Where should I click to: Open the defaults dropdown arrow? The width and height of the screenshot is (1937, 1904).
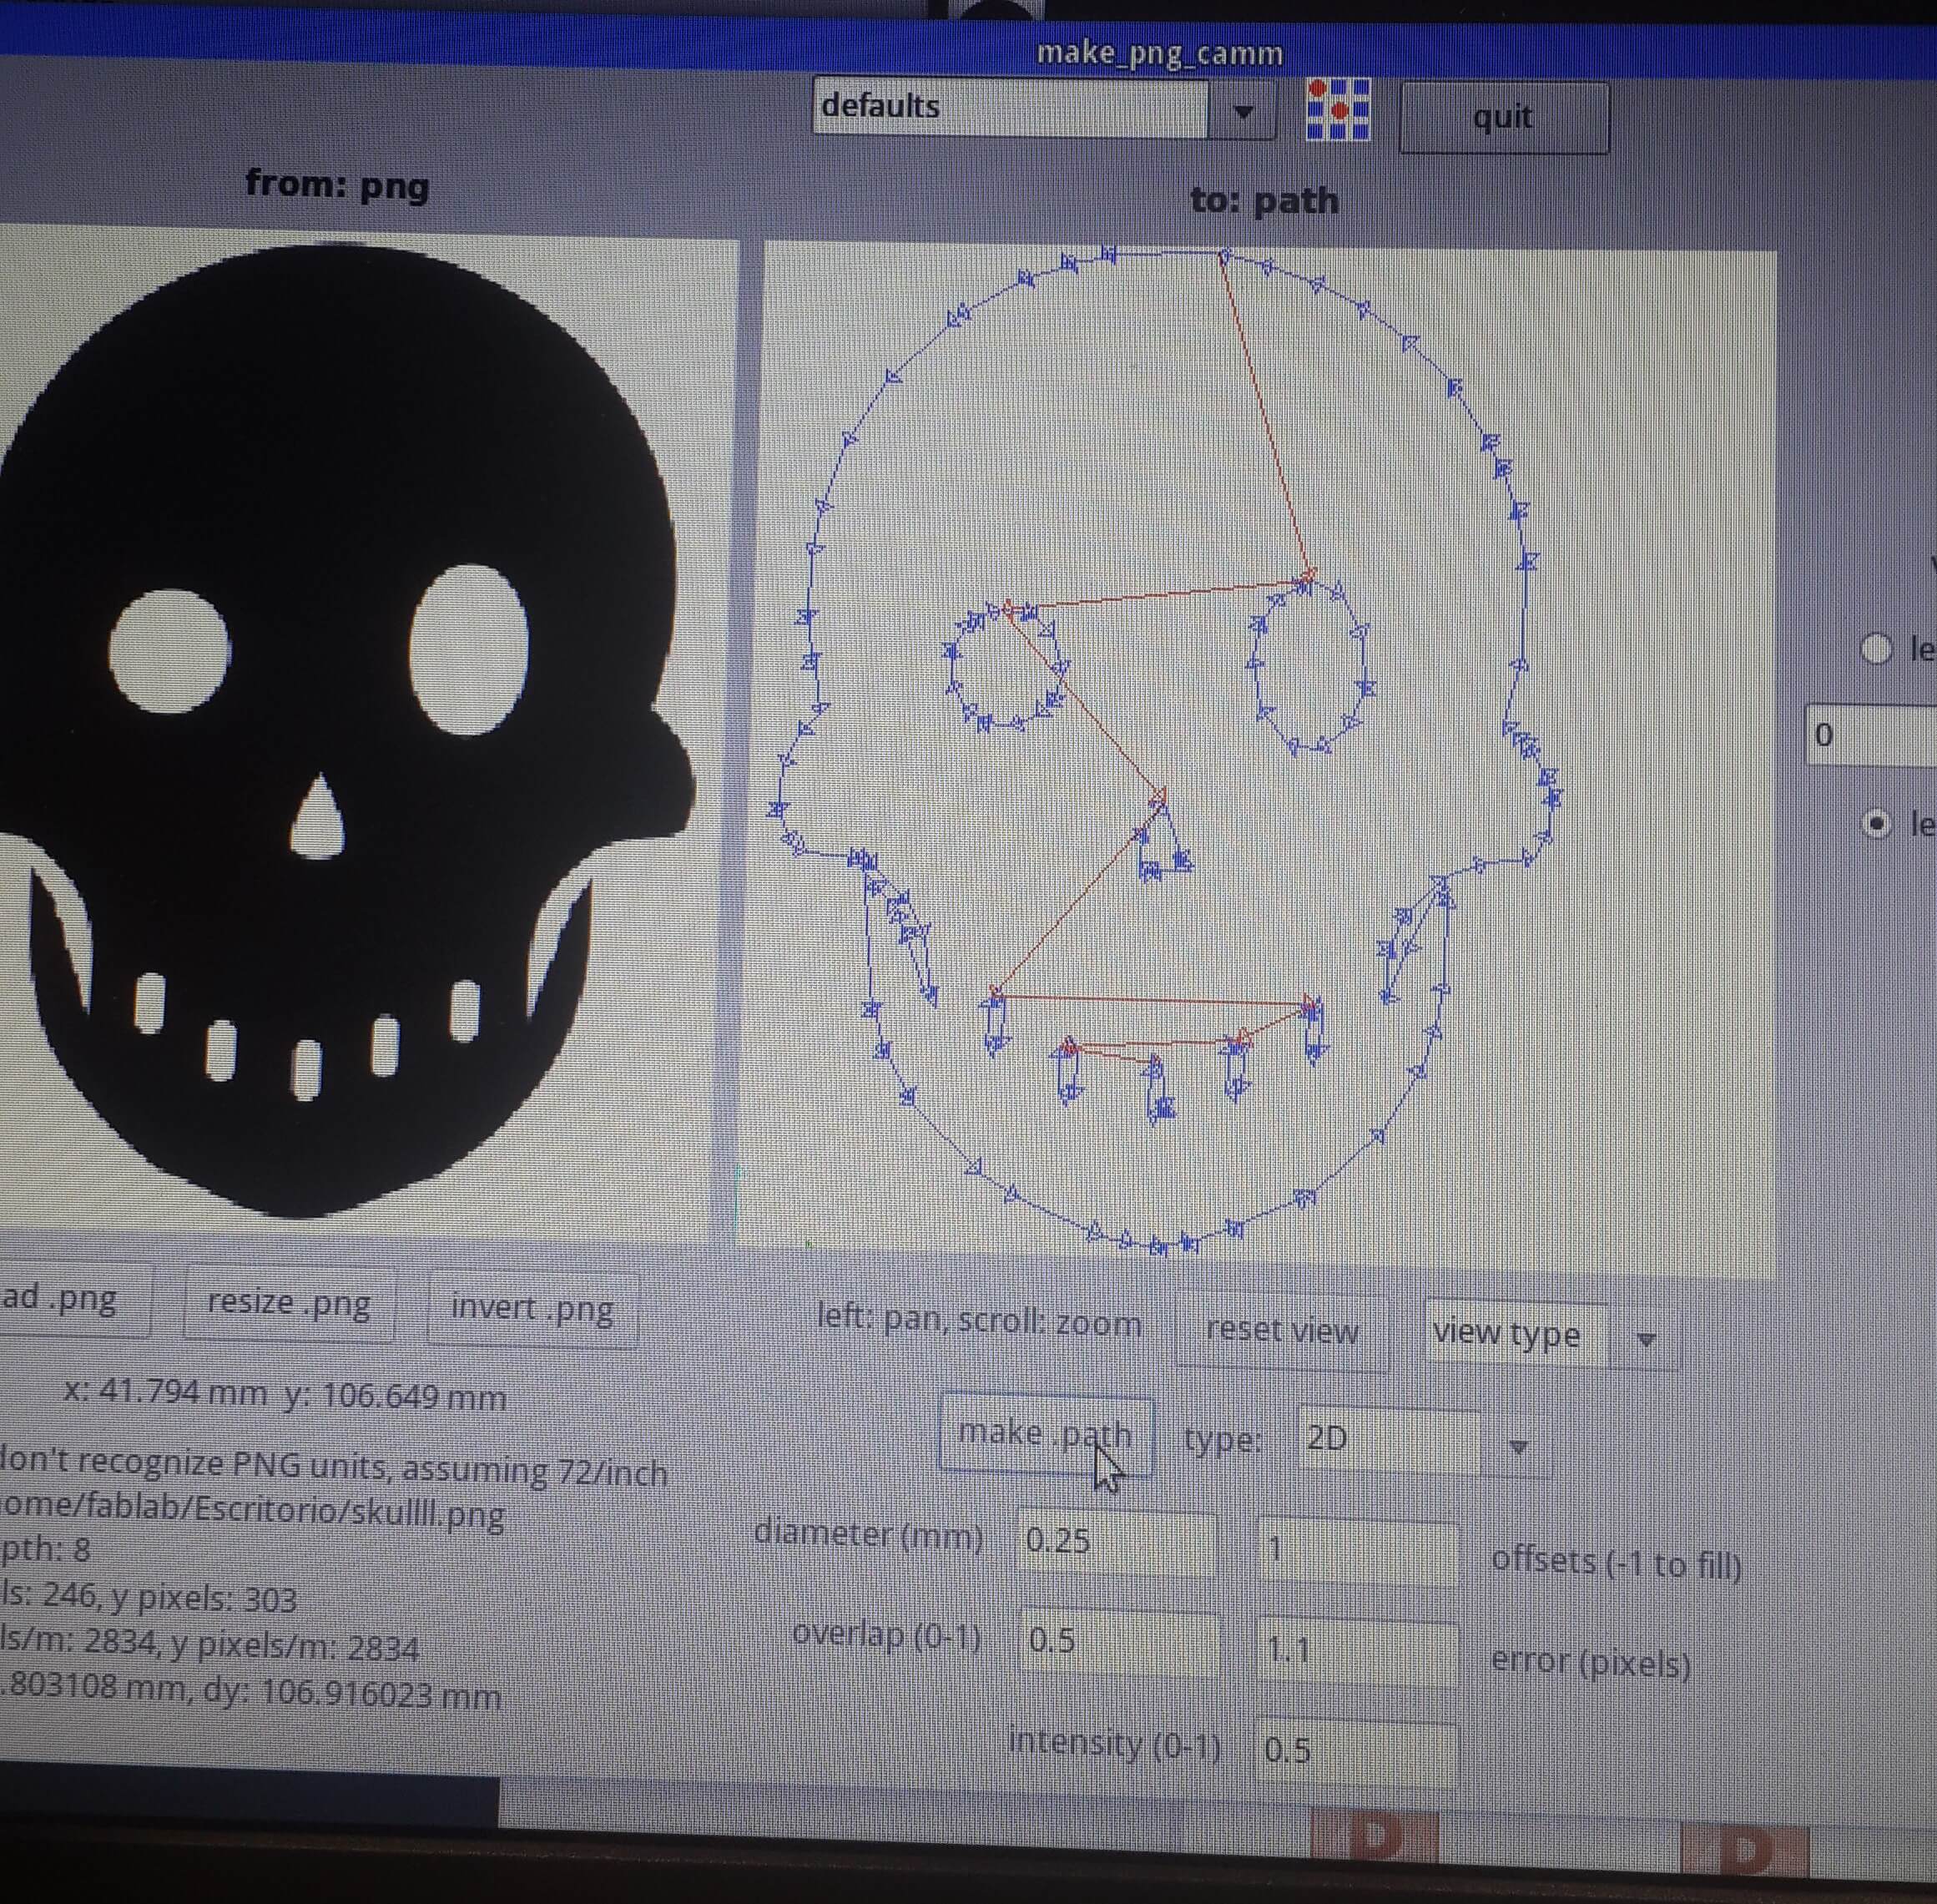(x=1243, y=111)
